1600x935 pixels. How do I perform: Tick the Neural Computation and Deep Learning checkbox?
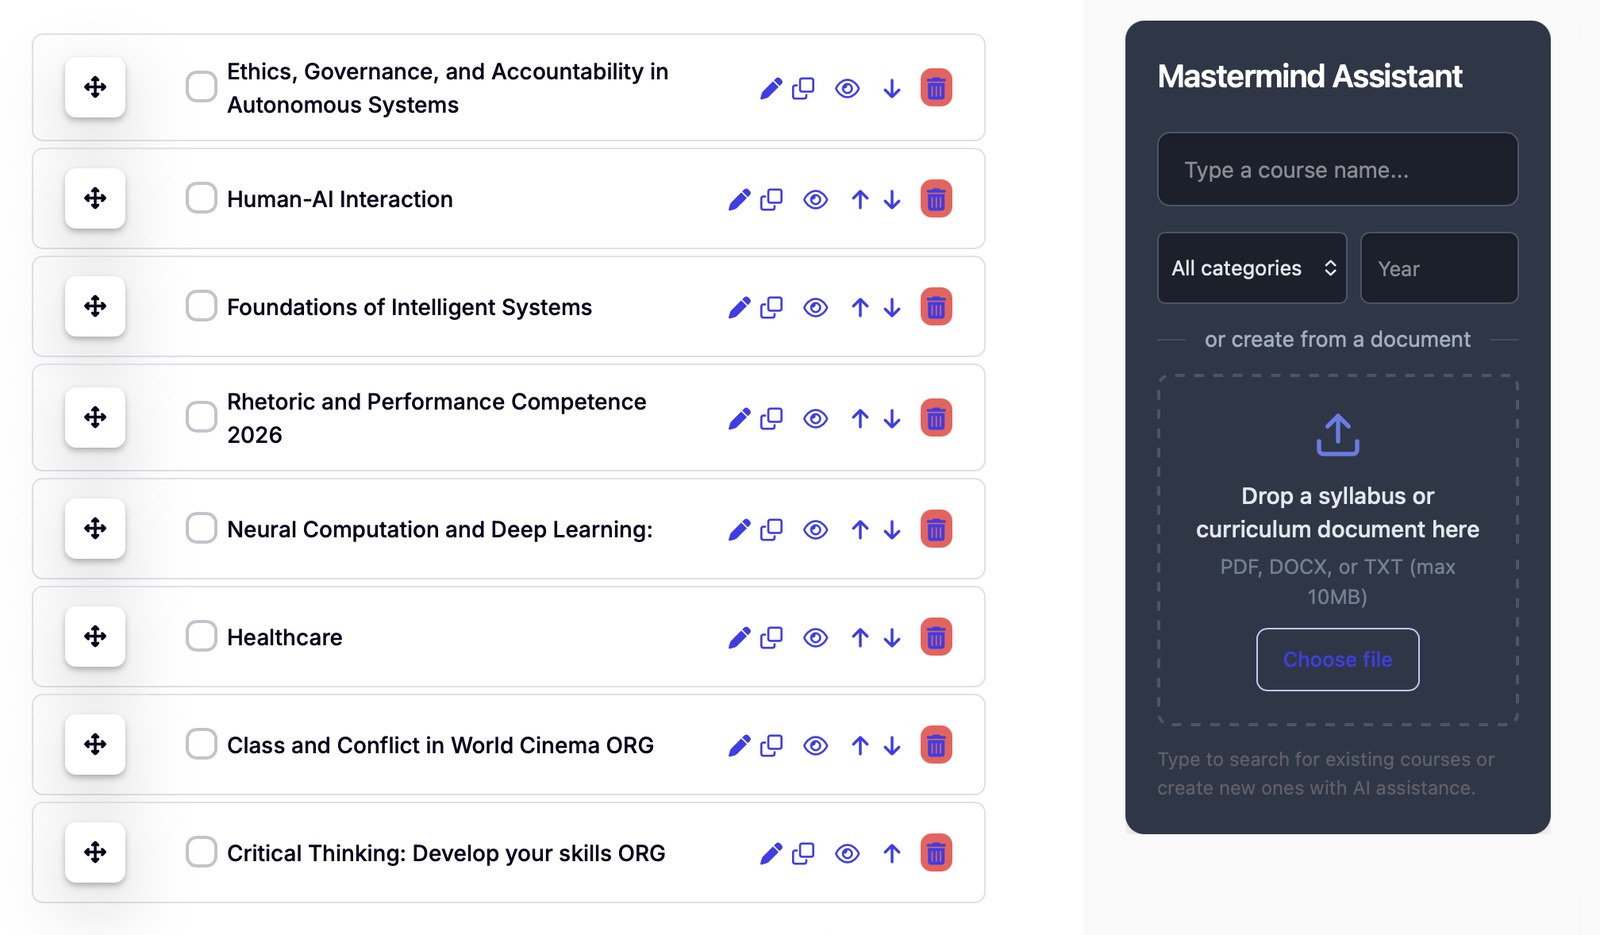(x=201, y=528)
